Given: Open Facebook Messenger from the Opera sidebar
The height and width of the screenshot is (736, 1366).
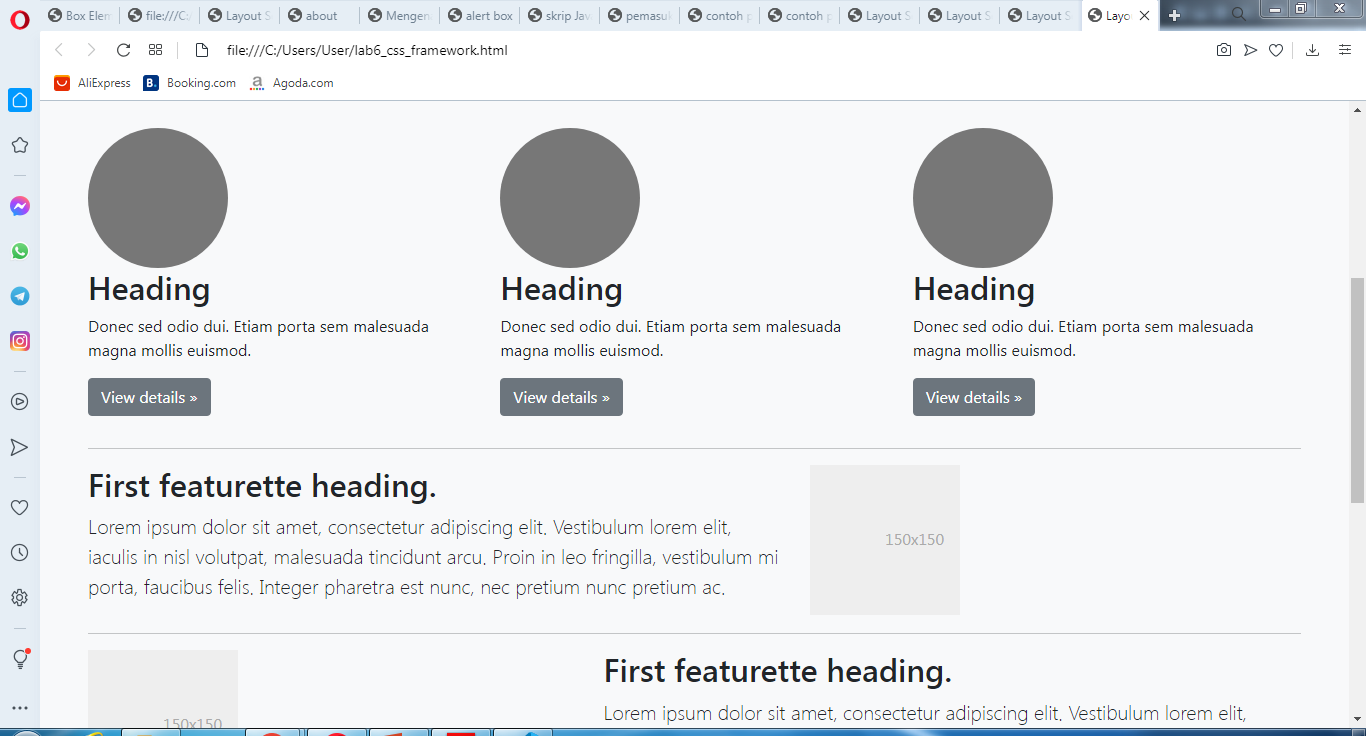Looking at the screenshot, I should [19, 206].
